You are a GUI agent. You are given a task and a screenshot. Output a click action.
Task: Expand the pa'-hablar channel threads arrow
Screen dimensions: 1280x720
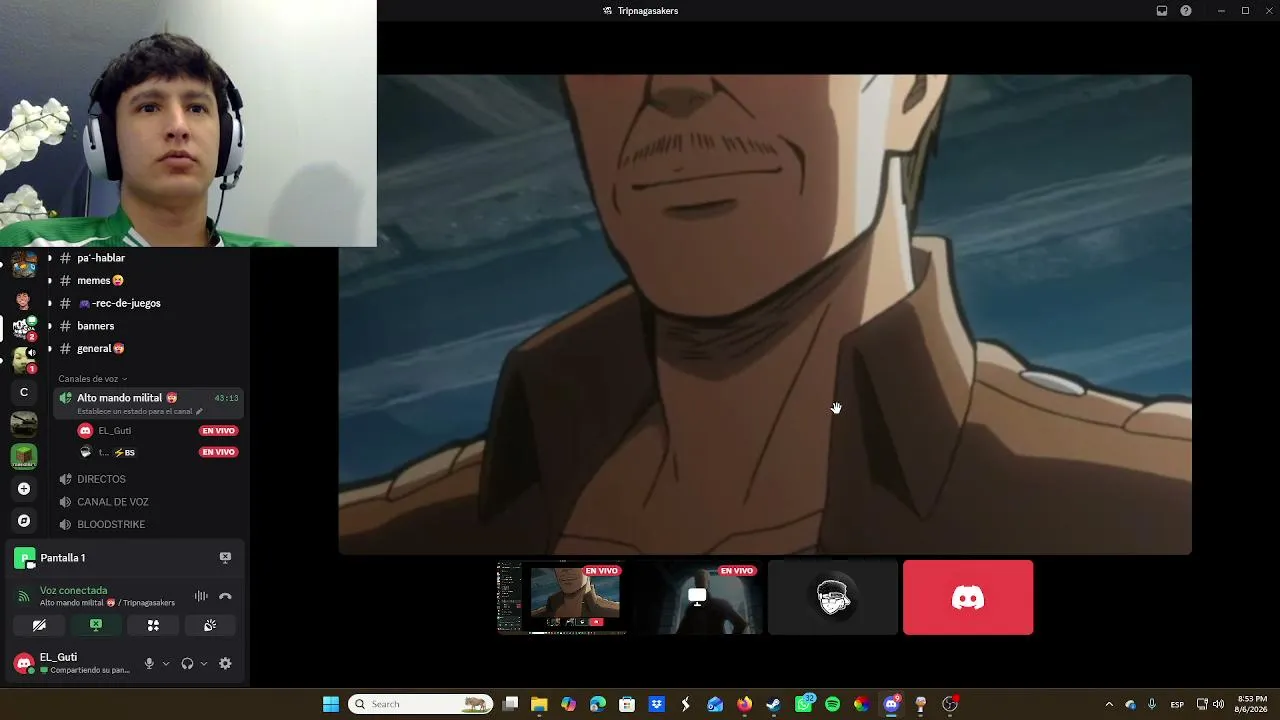49,258
